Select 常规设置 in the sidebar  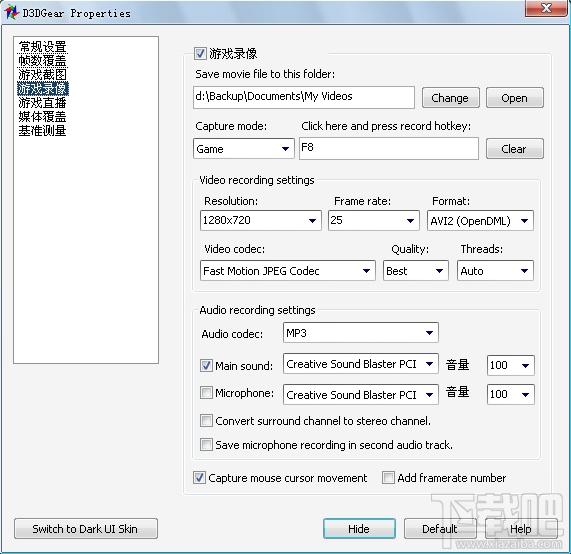coord(43,47)
